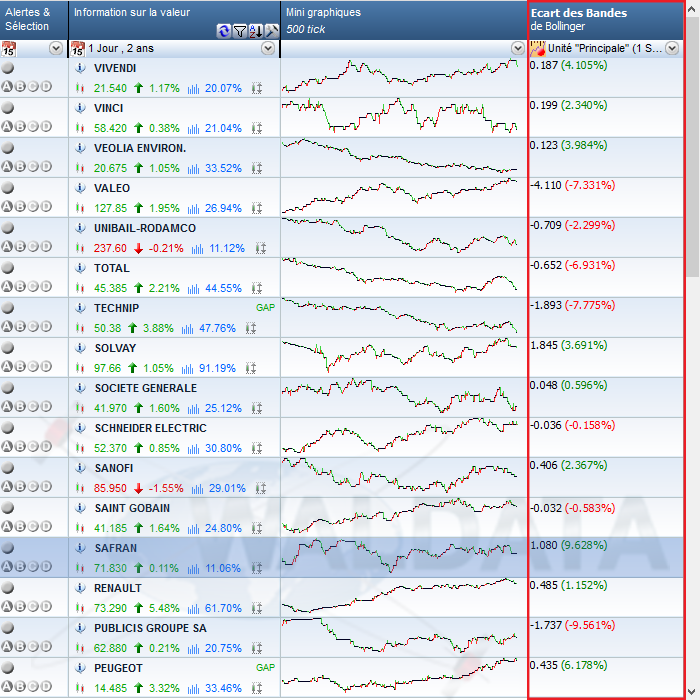Click the scrollbar down arrow
700x700 pixels.
(x=693, y=692)
